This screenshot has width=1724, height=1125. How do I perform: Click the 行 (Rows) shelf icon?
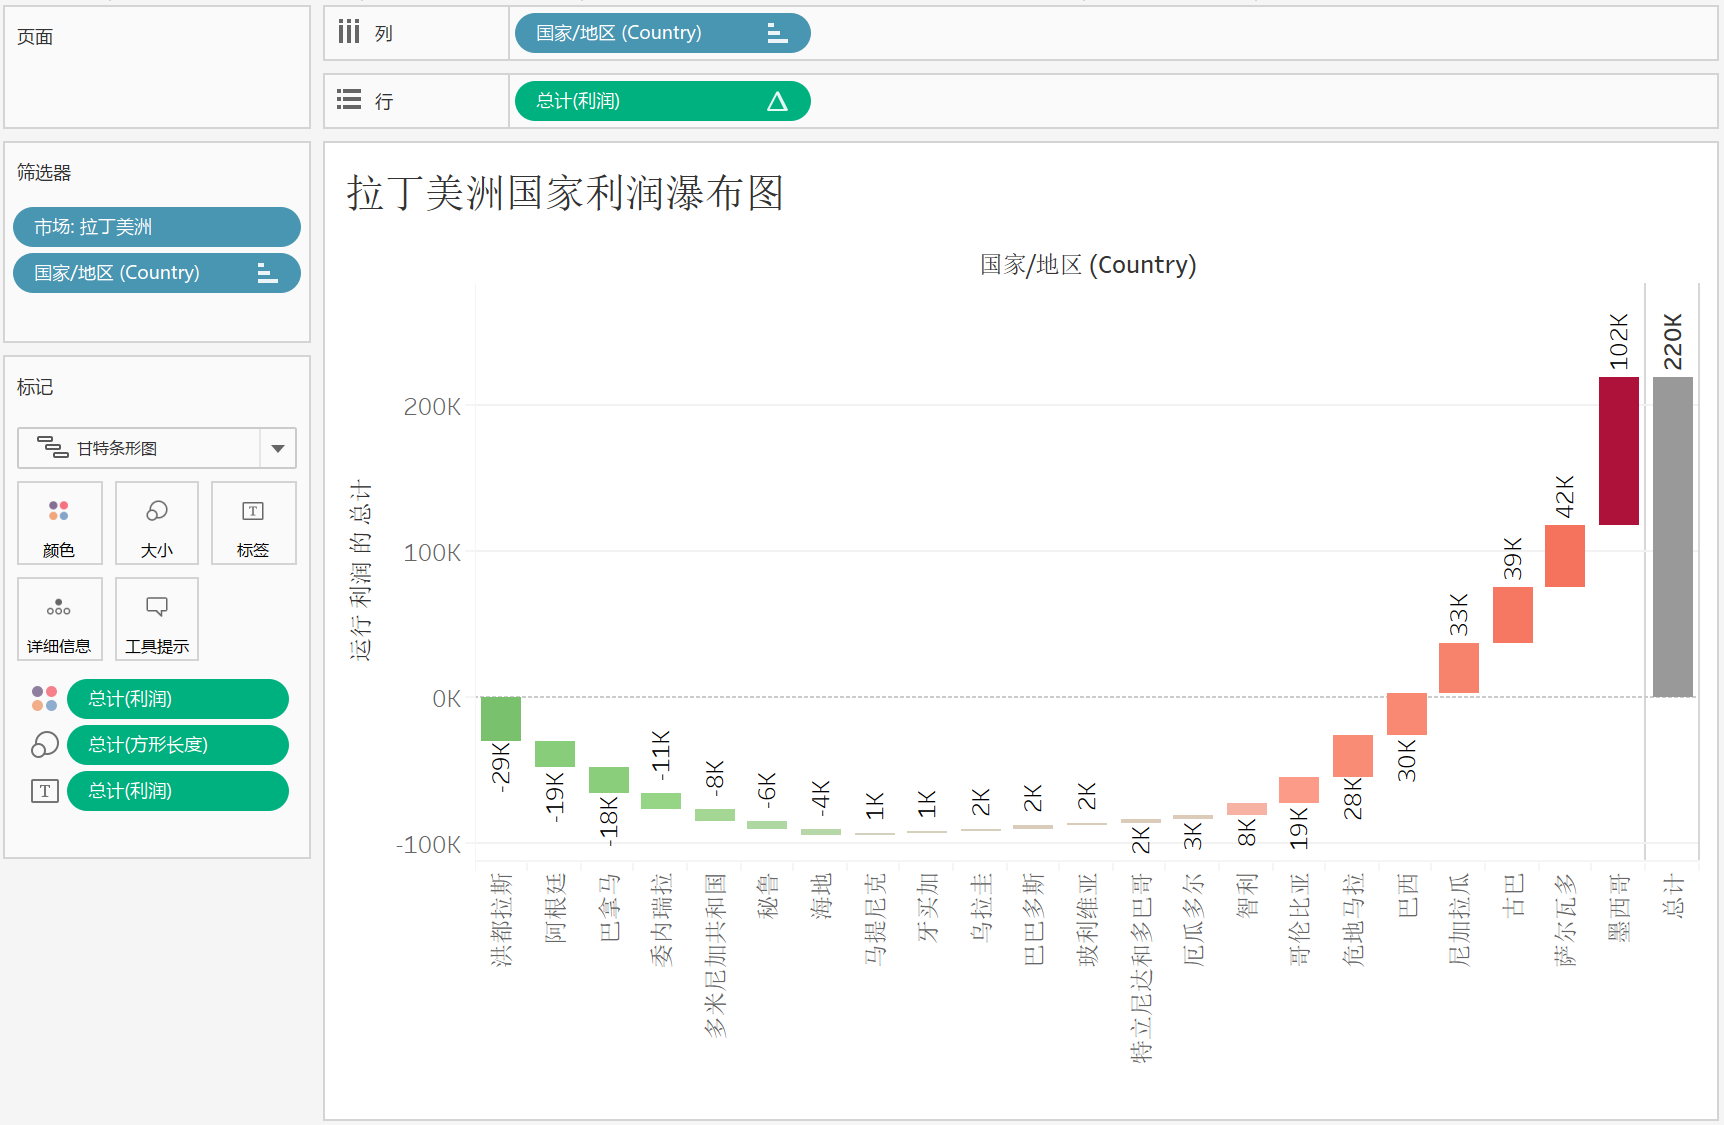[x=348, y=100]
